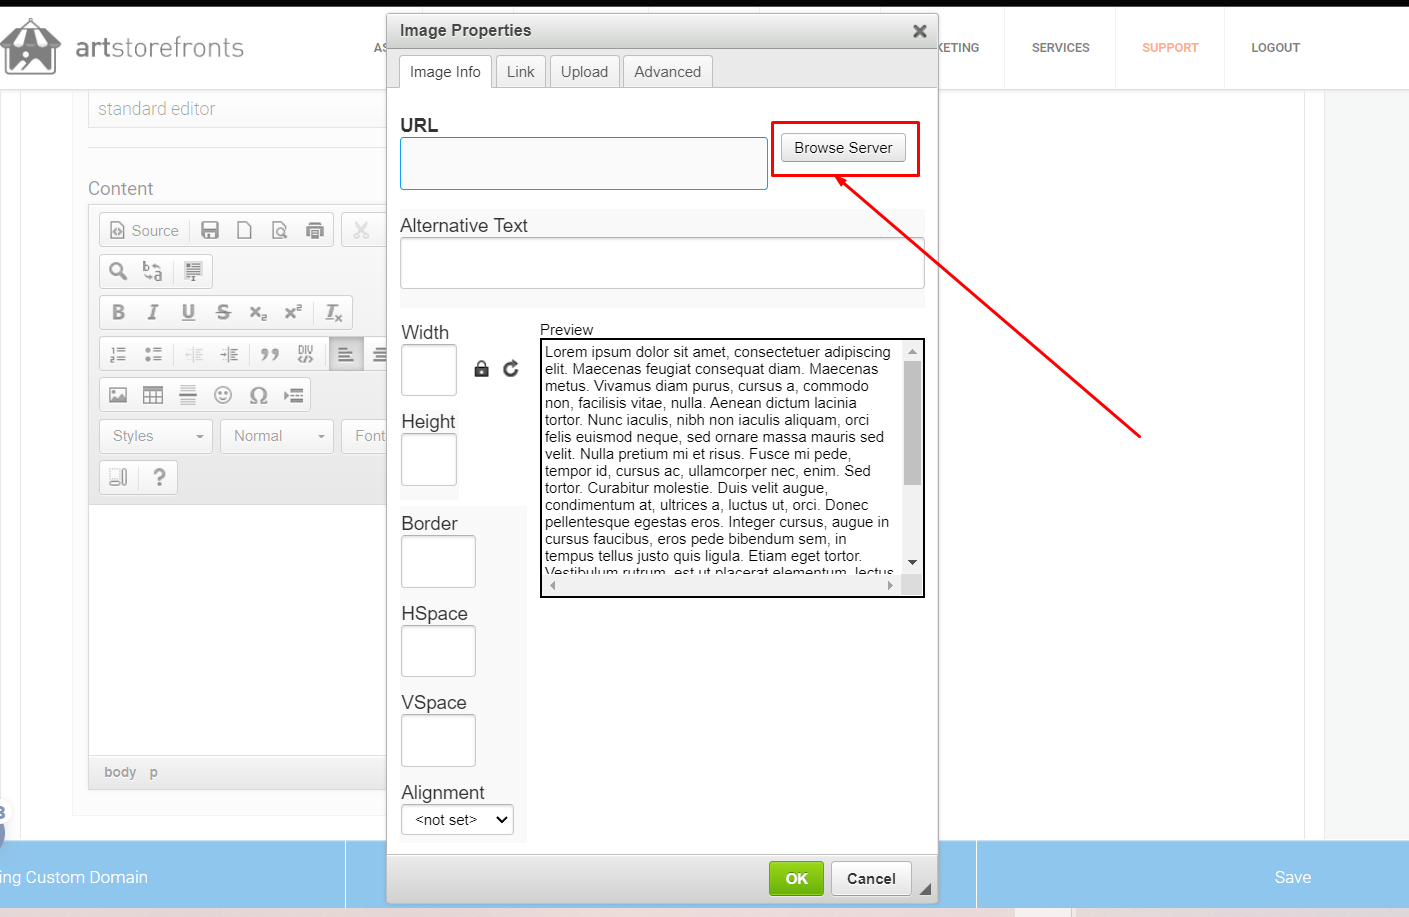
Task: Close the Image Properties dialog
Action: coord(920,31)
